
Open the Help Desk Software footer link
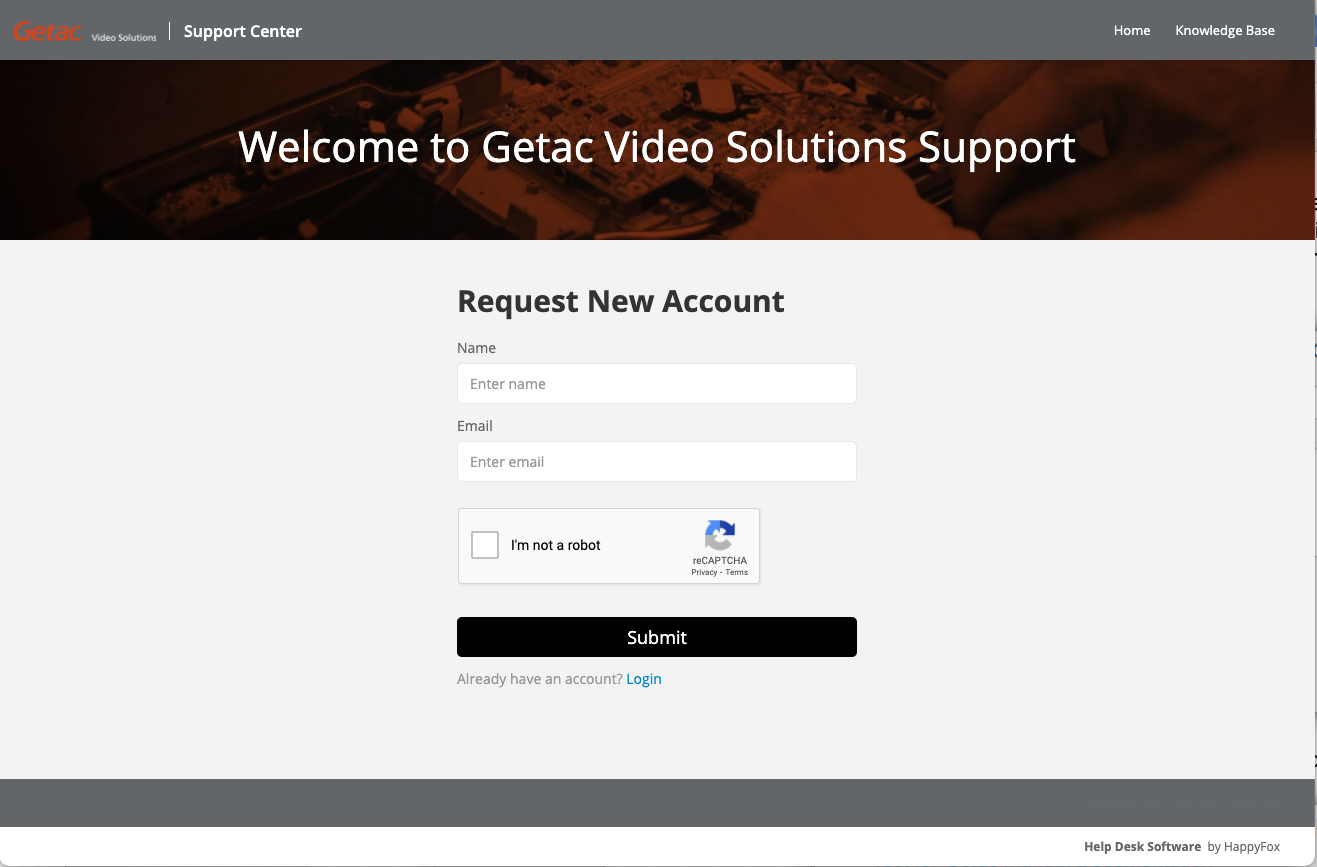(1142, 847)
